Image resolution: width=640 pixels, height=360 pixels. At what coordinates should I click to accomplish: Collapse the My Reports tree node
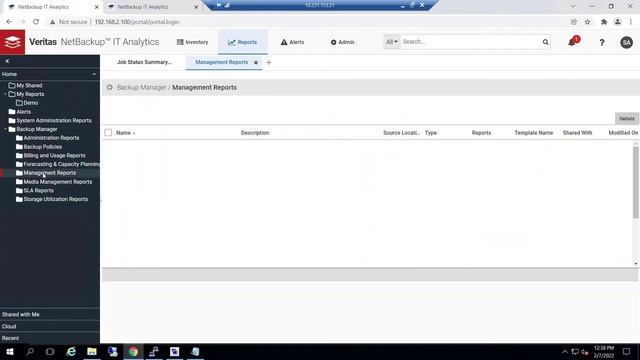tap(5, 94)
